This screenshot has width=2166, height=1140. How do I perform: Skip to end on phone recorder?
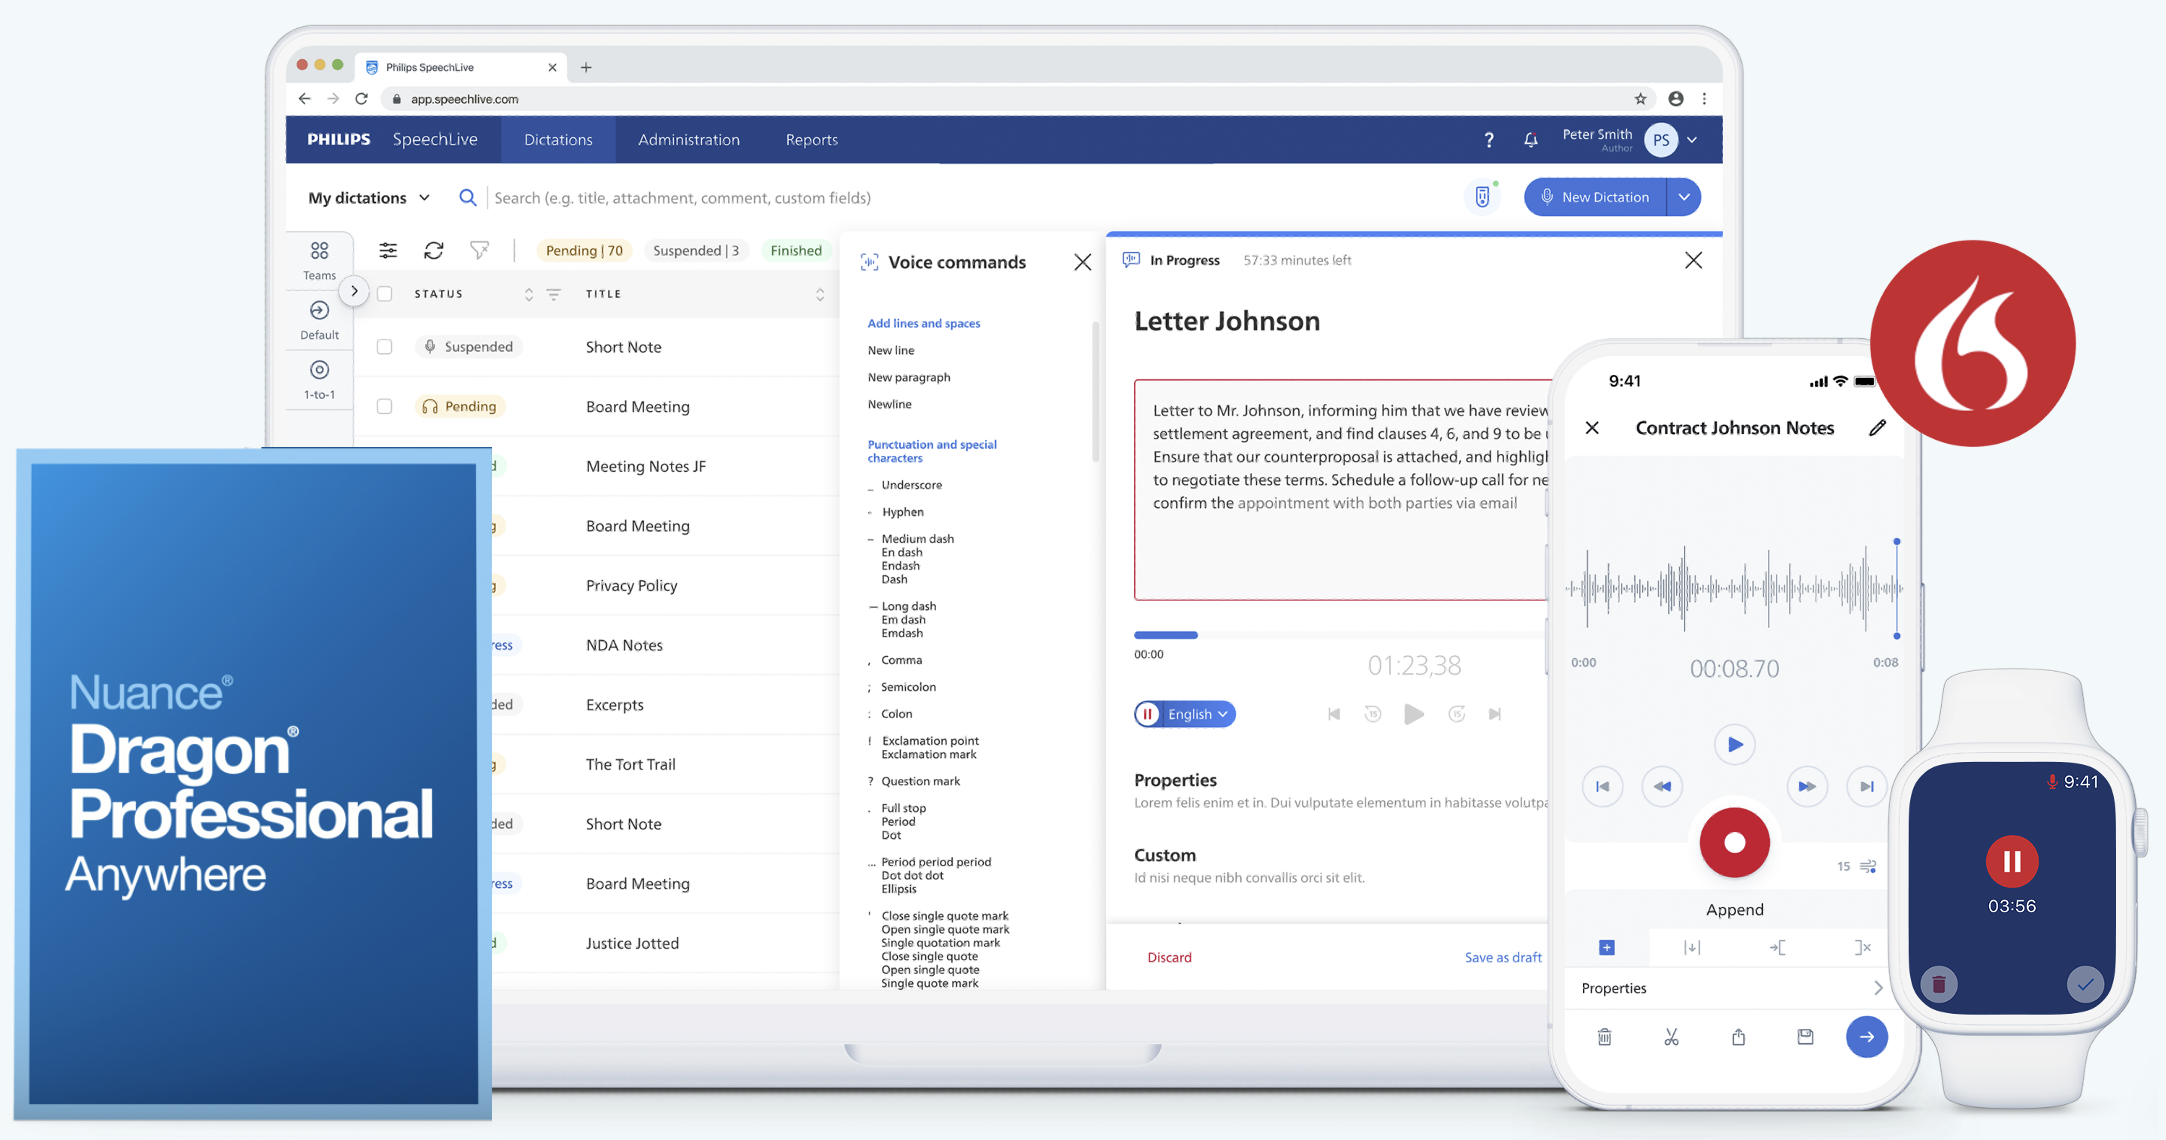(1866, 786)
